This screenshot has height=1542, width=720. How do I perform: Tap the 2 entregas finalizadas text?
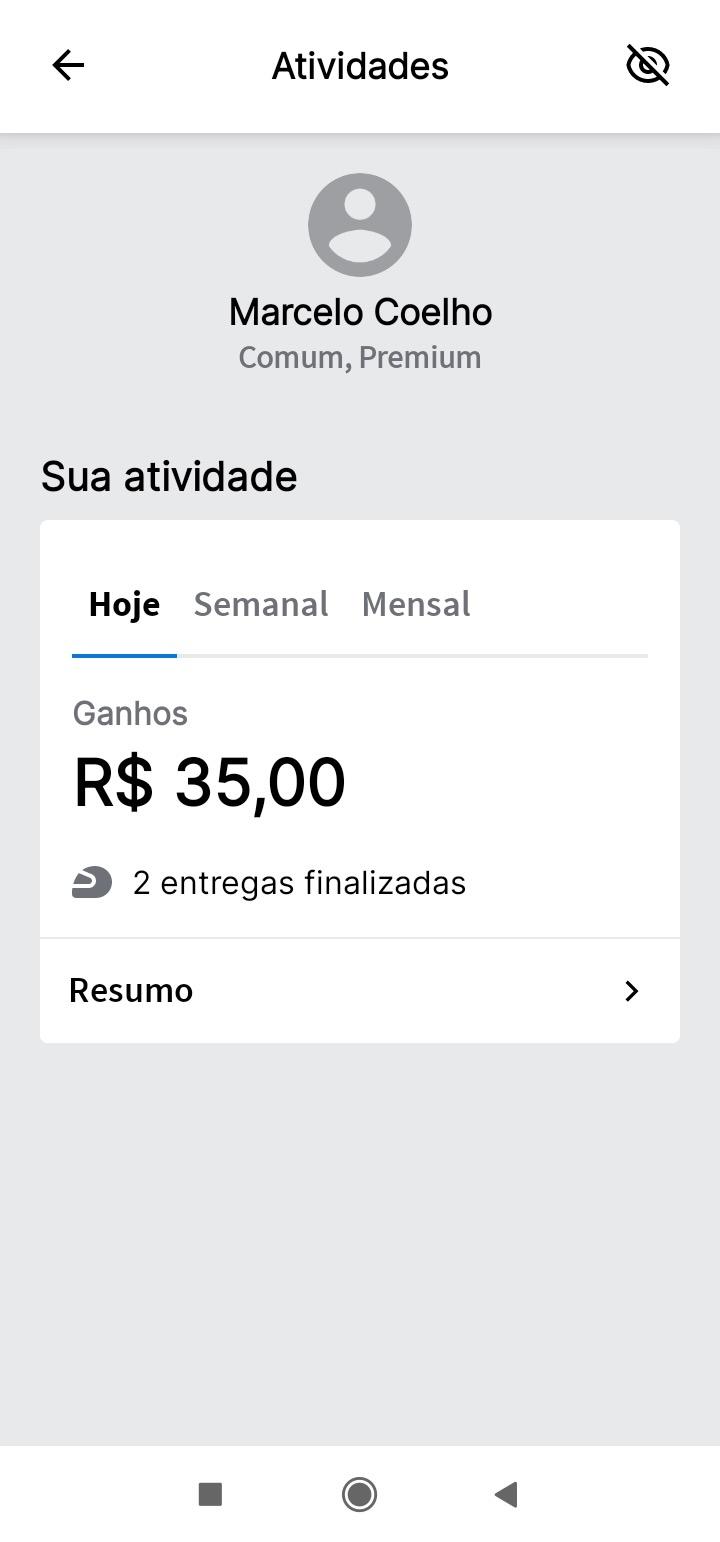pos(299,883)
